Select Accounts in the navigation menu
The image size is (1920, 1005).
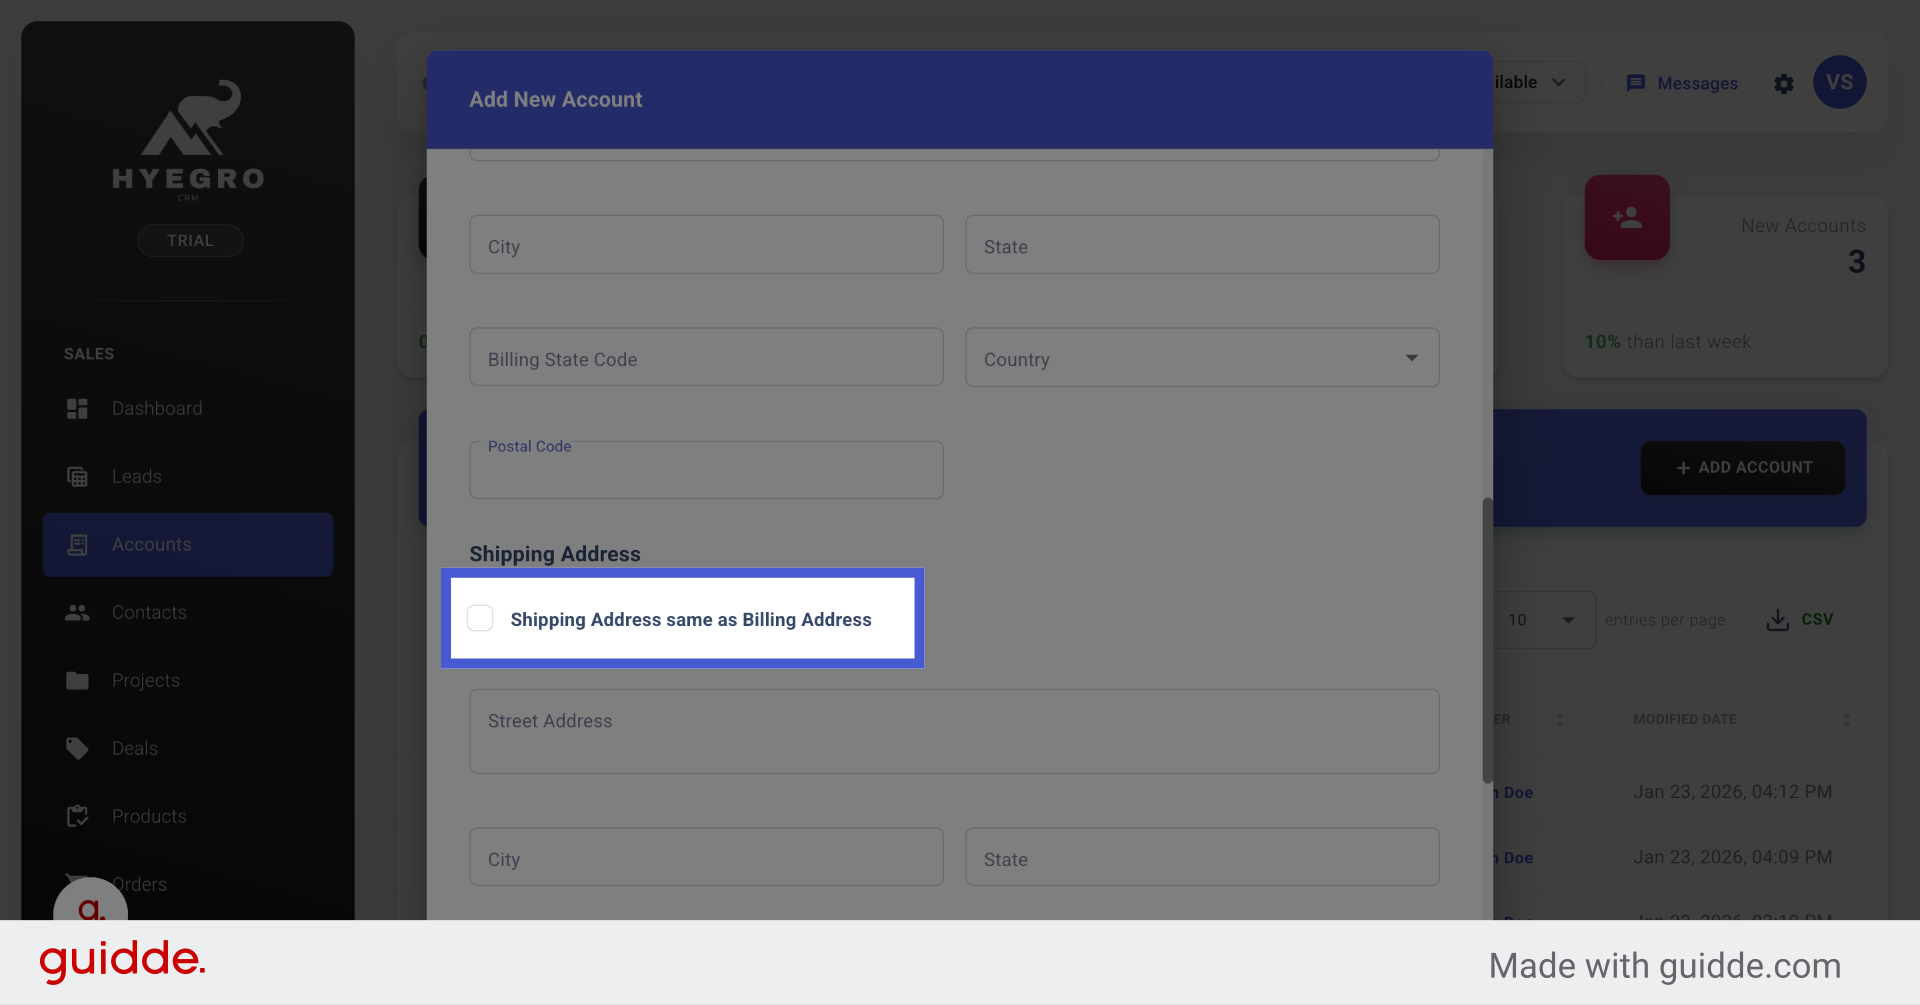151,544
